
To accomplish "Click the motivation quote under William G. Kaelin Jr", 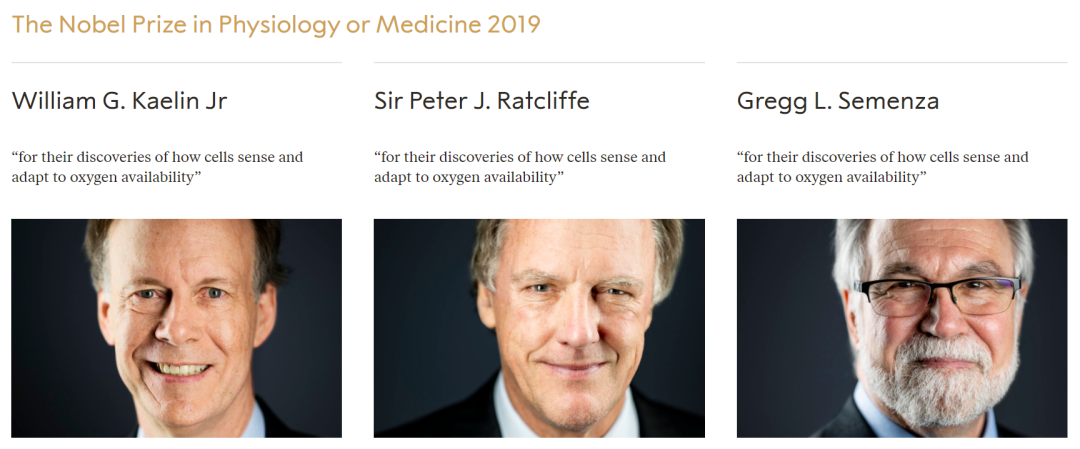I will click(157, 167).
